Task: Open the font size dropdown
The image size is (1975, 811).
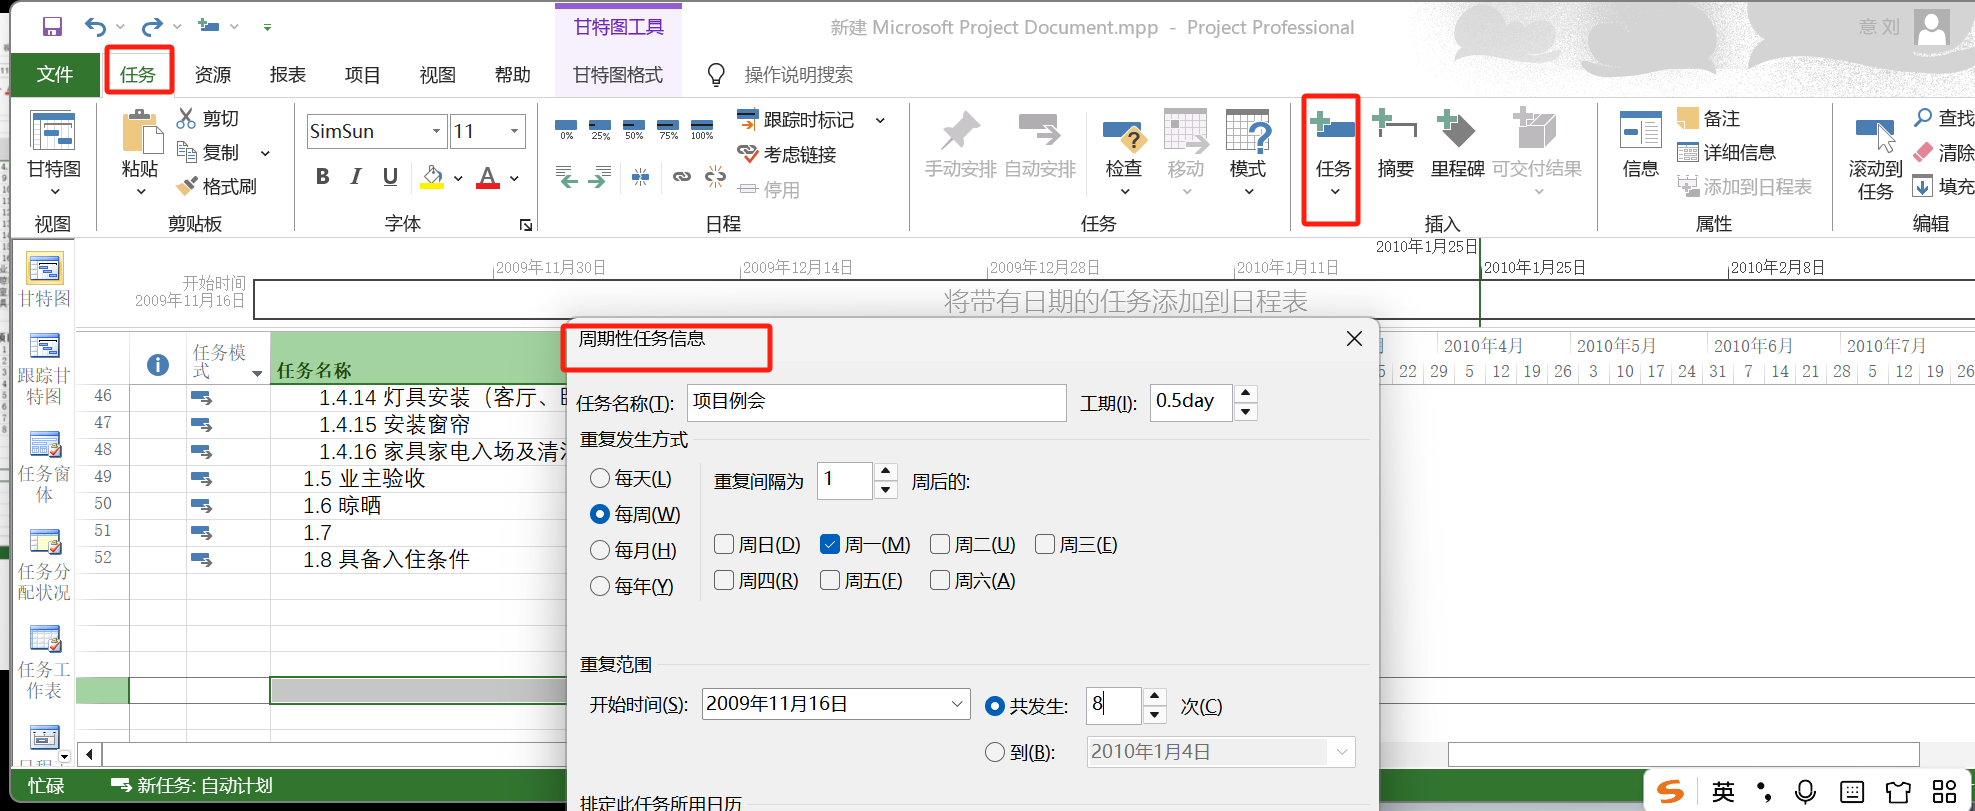Action: 514,131
